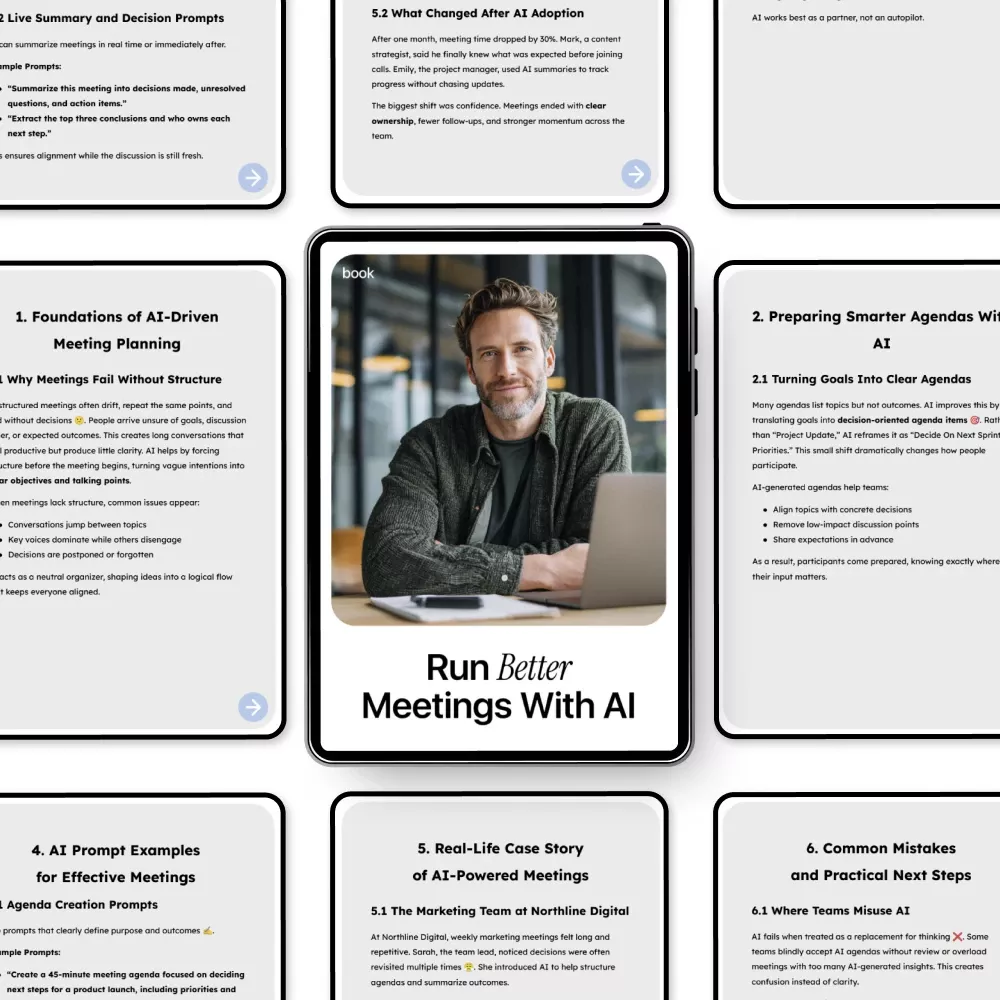Click the arrow icon on the Live Summary page
The width and height of the screenshot is (1000, 1000).
tap(253, 178)
